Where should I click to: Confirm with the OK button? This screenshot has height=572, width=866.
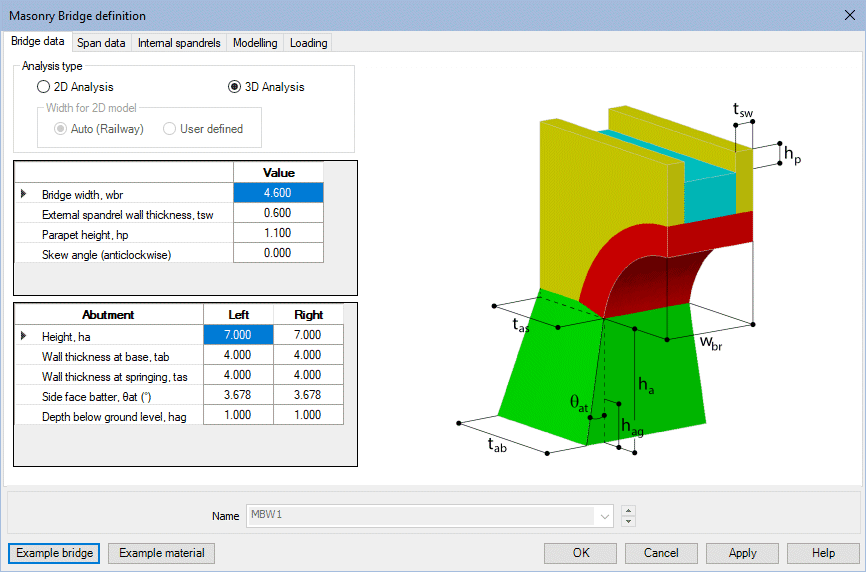[x=580, y=553]
